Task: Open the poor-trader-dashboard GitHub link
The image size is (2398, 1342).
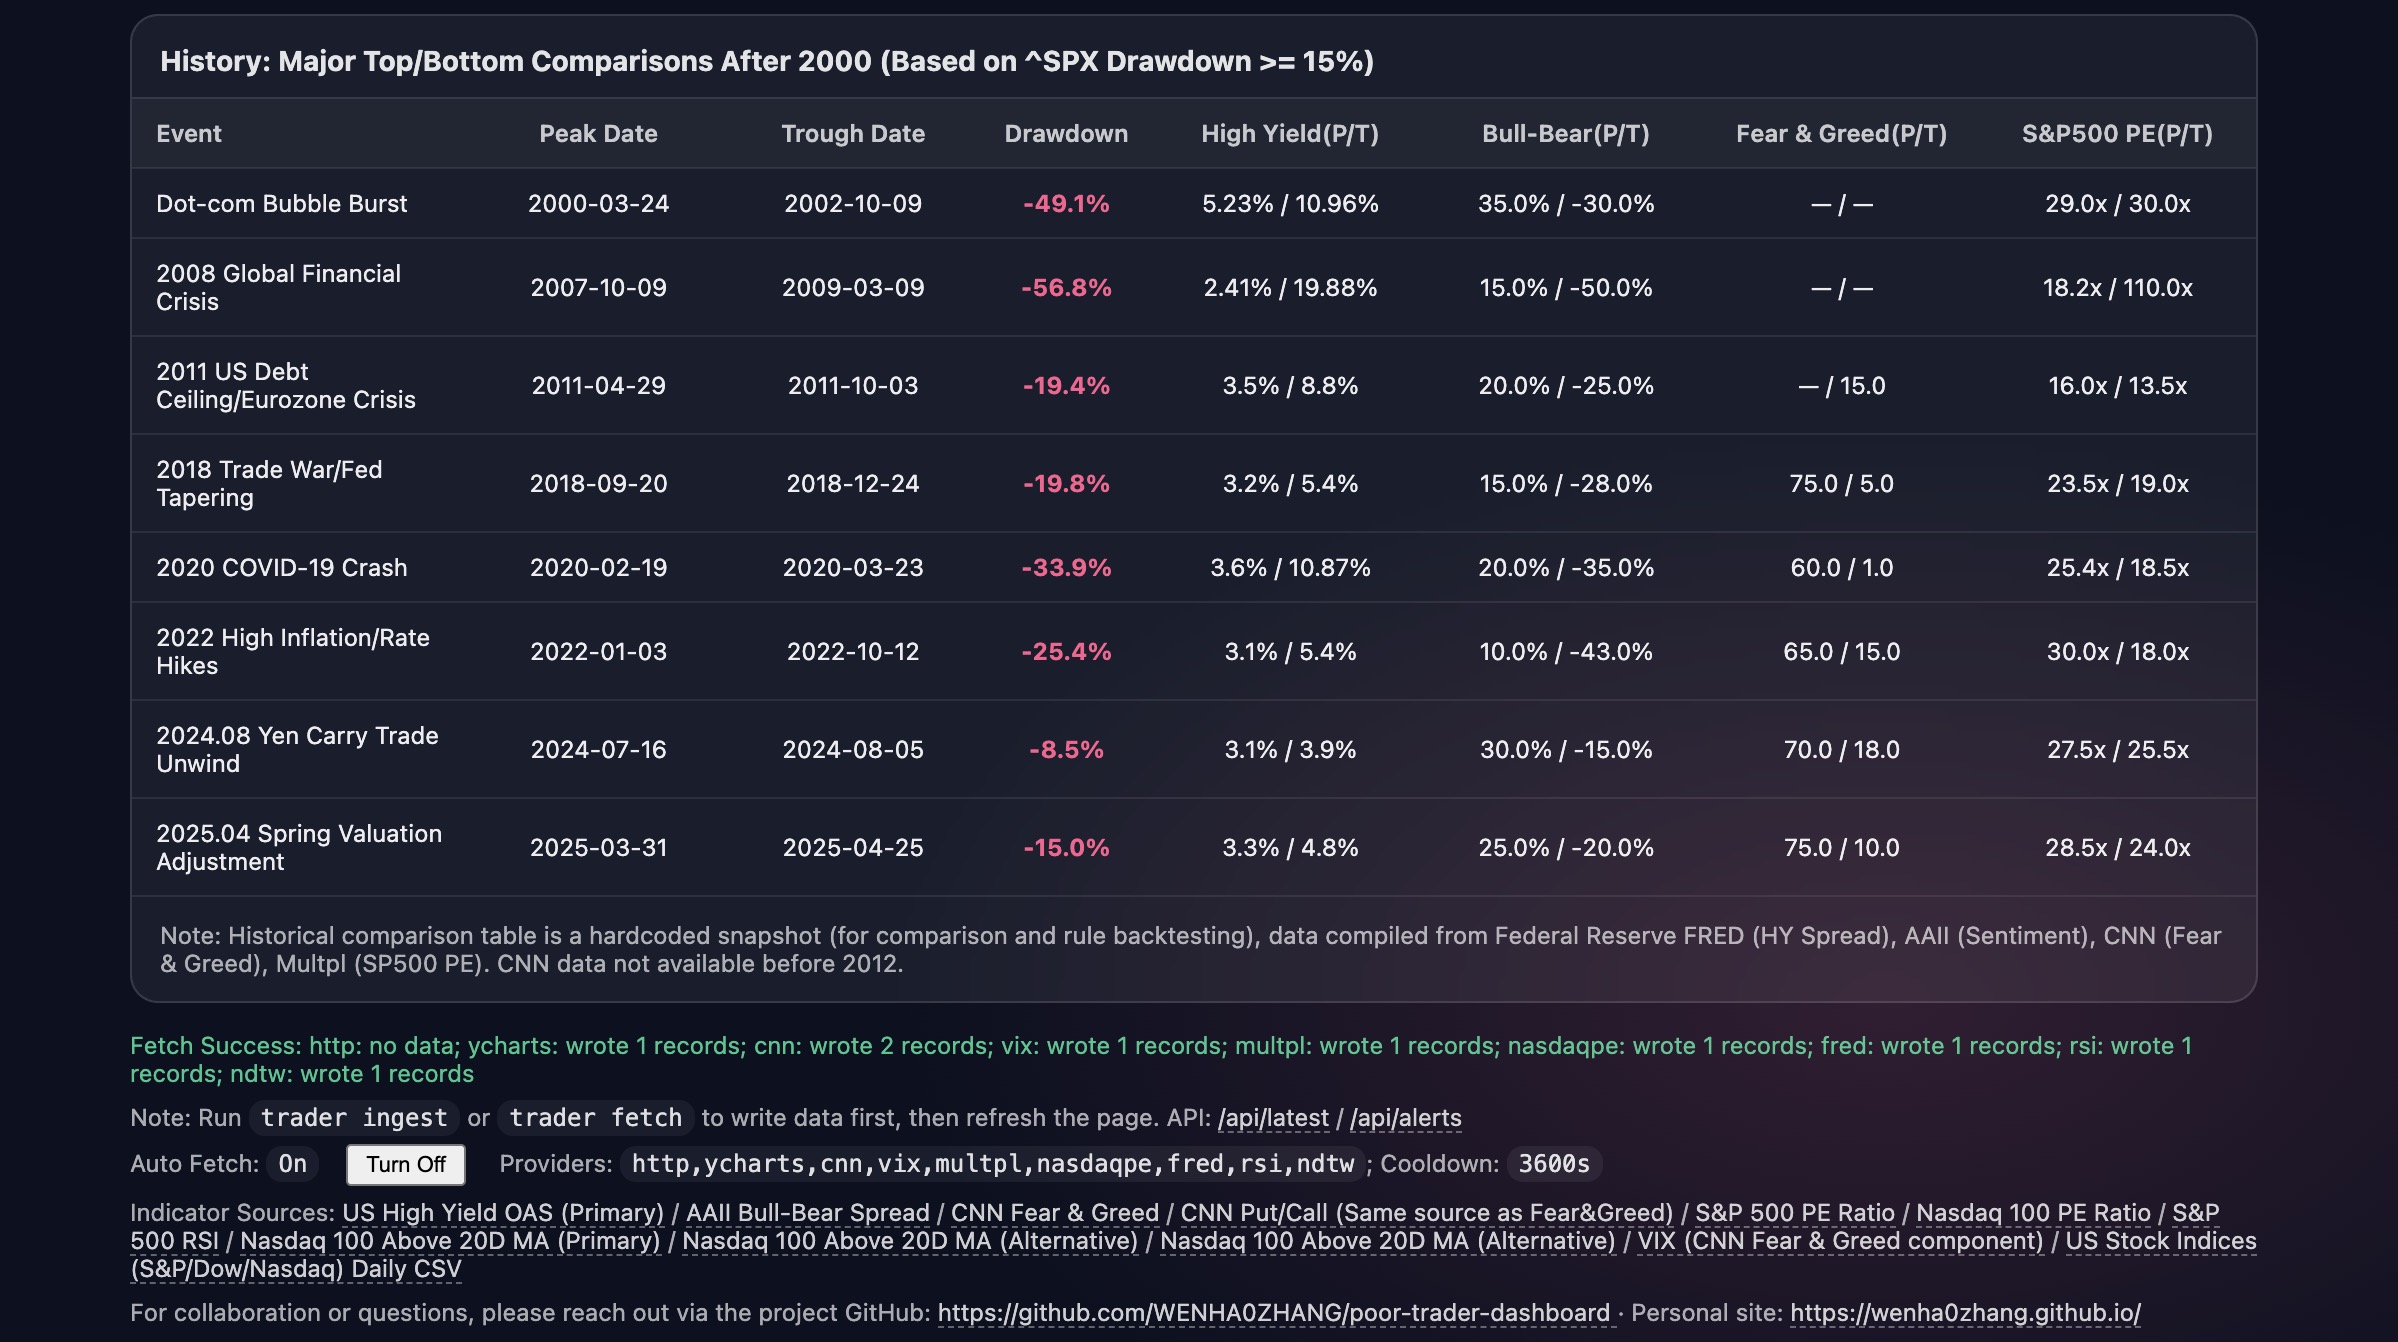Action: click(x=1272, y=1312)
